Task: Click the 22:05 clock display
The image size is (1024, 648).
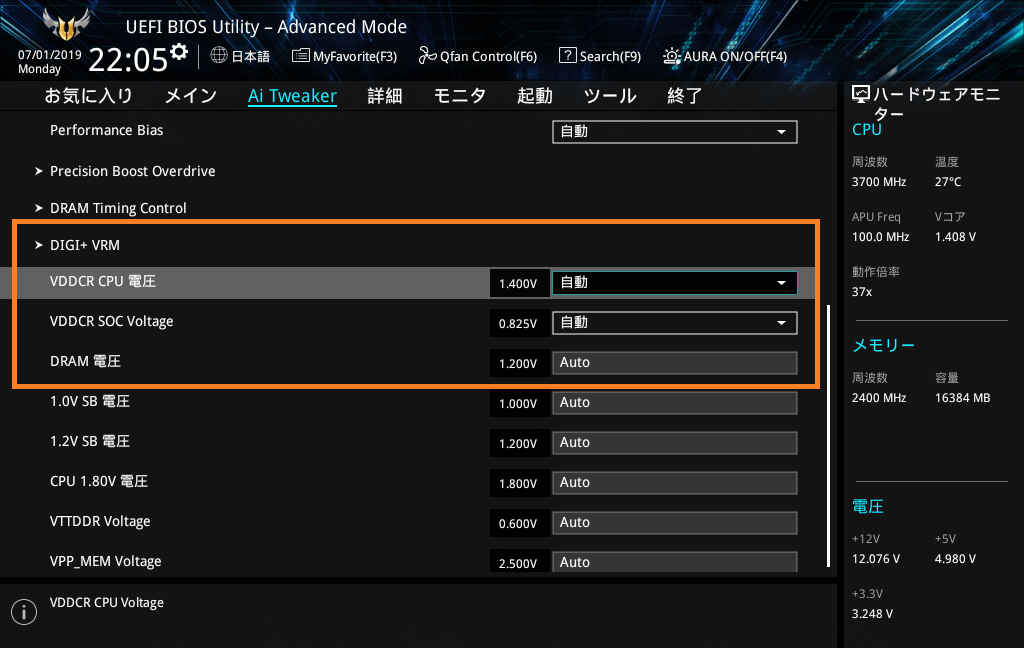Action: pyautogui.click(x=128, y=60)
